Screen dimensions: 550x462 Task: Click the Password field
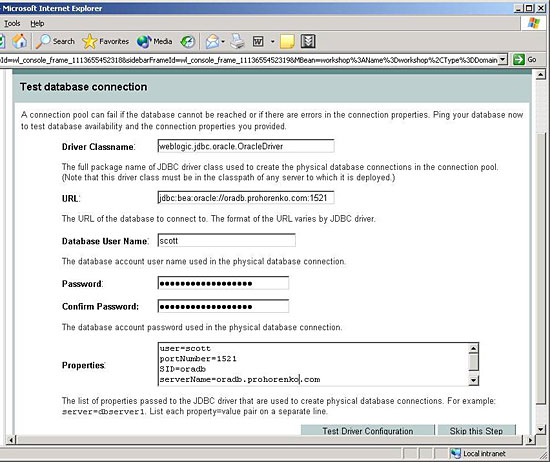[x=223, y=283]
